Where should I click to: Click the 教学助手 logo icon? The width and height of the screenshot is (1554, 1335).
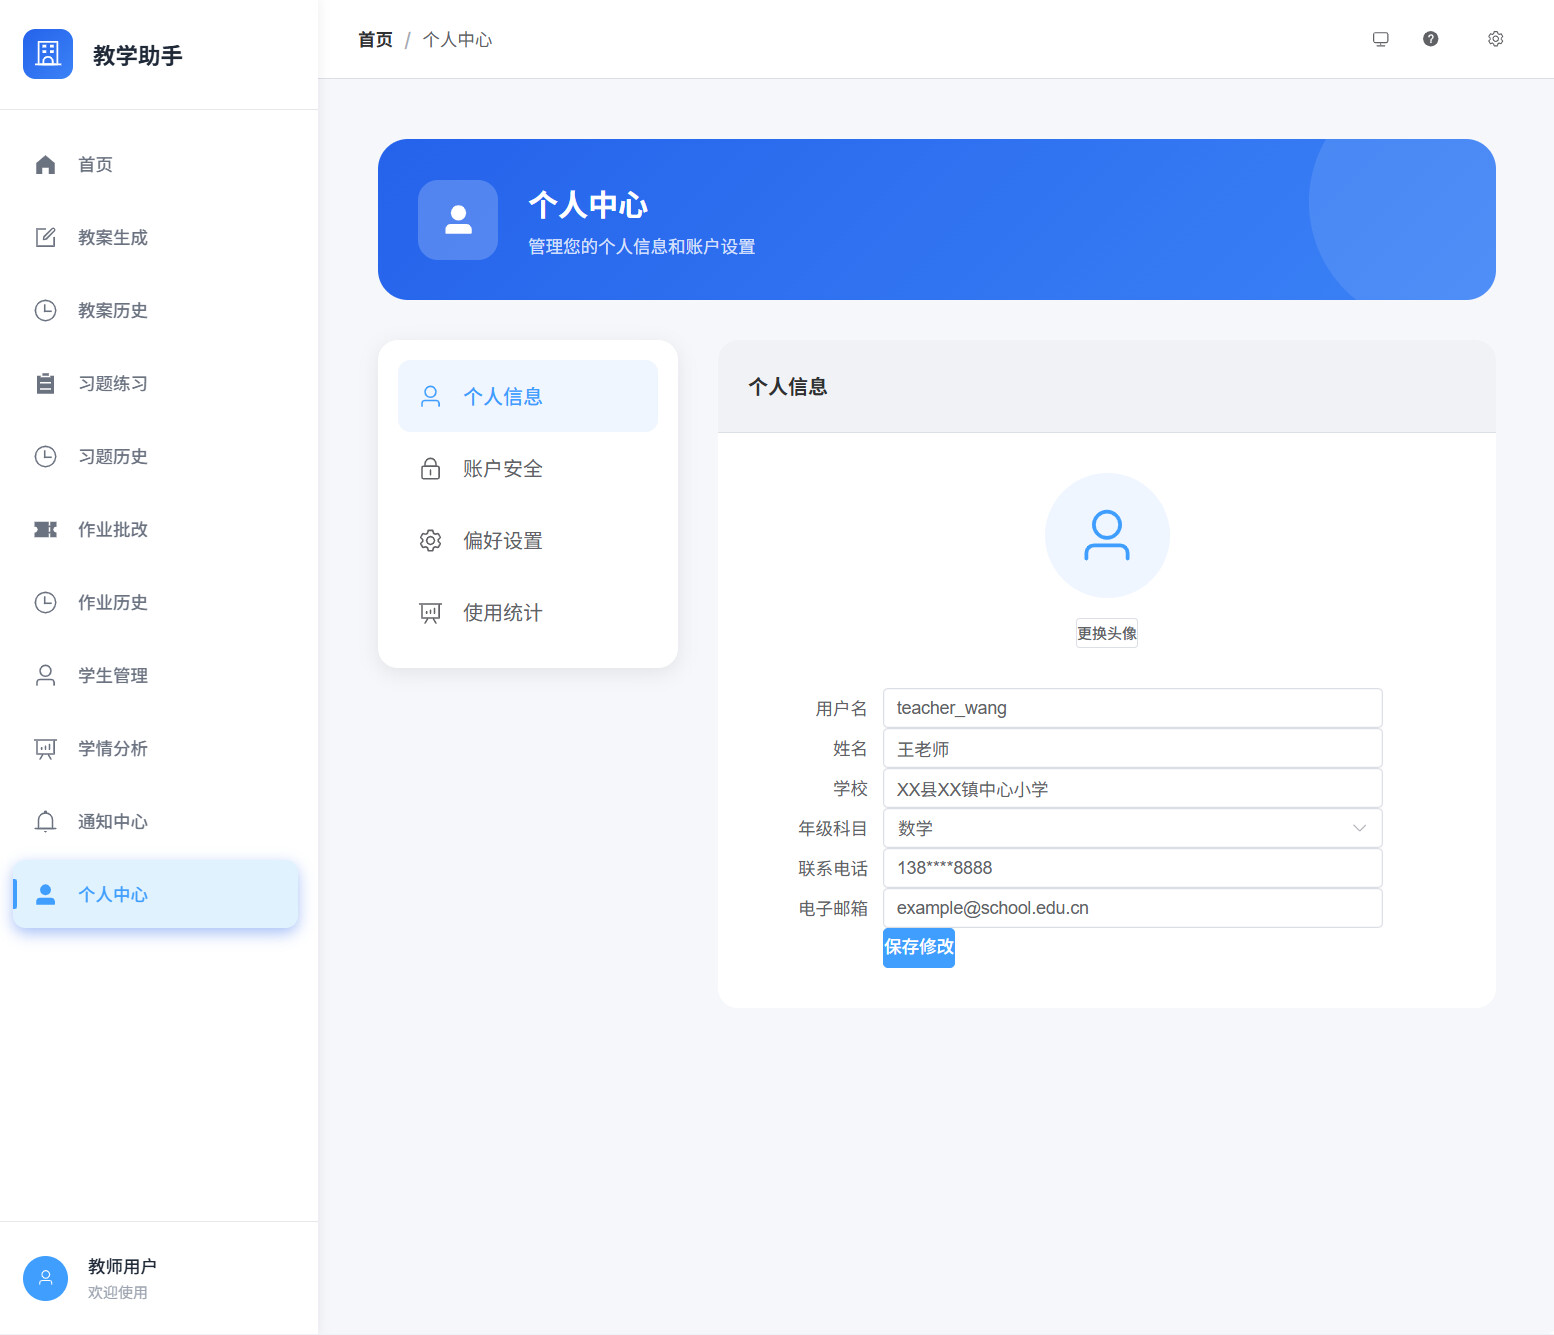(x=48, y=54)
